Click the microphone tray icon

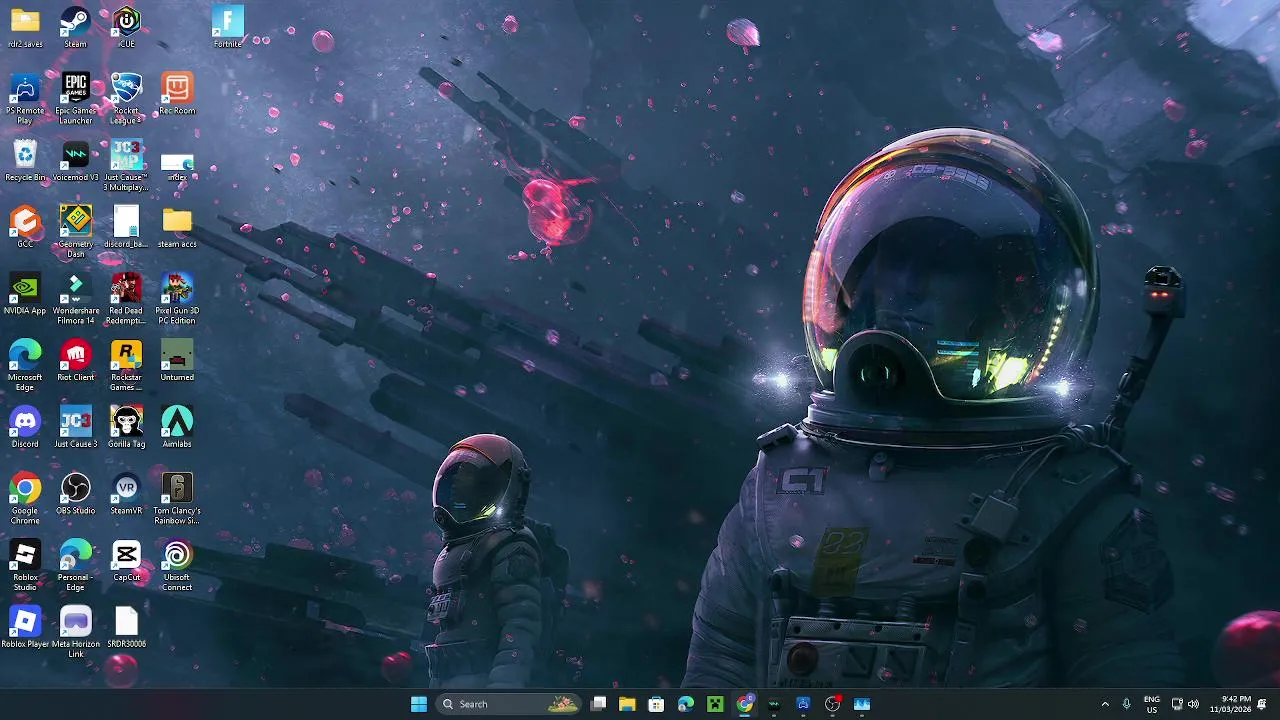(x=1126, y=704)
